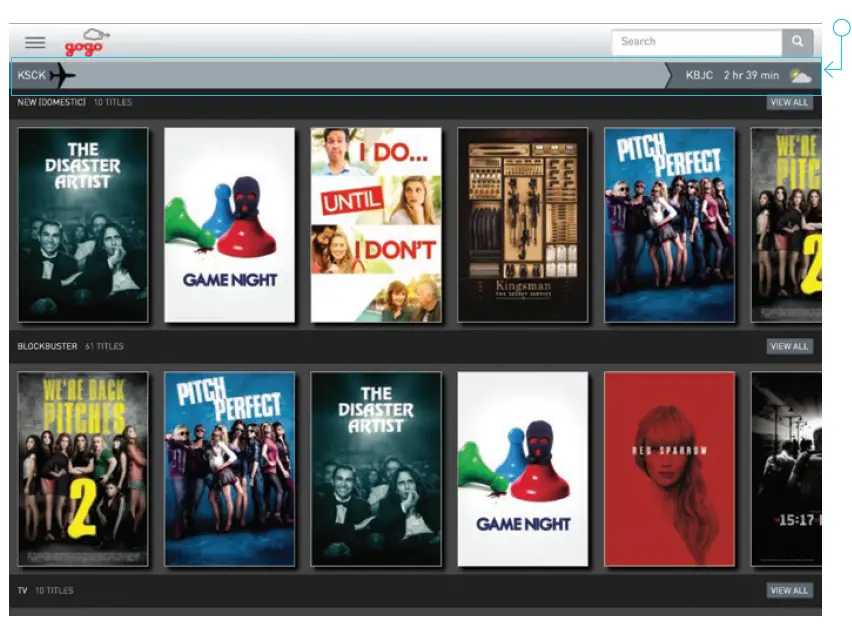
Task: View all Blockbuster titles
Action: pos(790,346)
